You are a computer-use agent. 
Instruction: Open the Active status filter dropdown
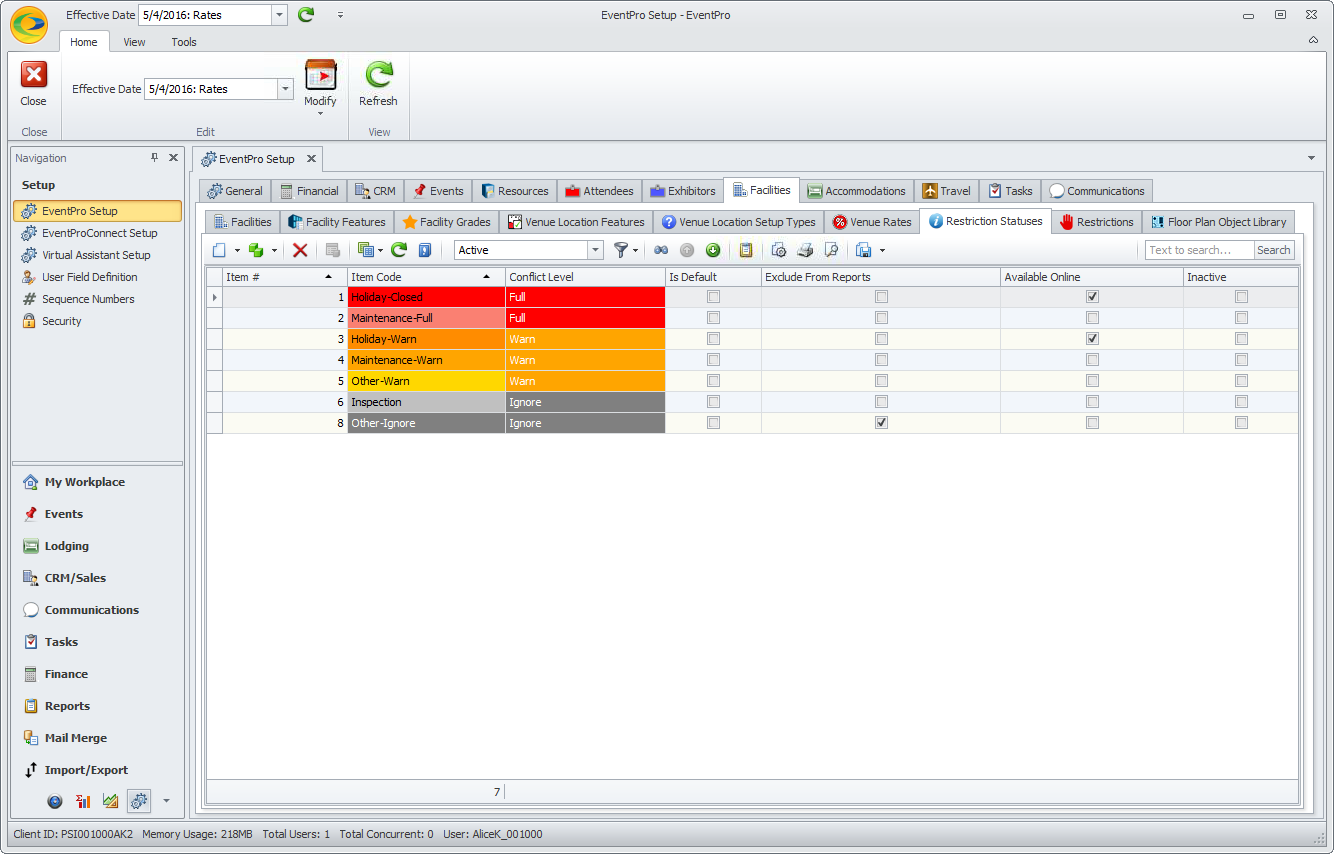tap(596, 250)
